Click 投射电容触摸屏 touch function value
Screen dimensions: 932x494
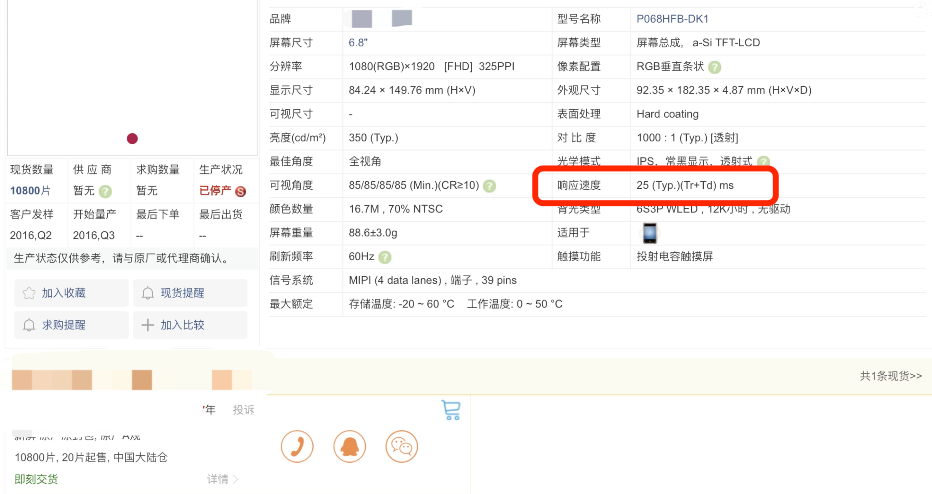pyautogui.click(x=675, y=257)
